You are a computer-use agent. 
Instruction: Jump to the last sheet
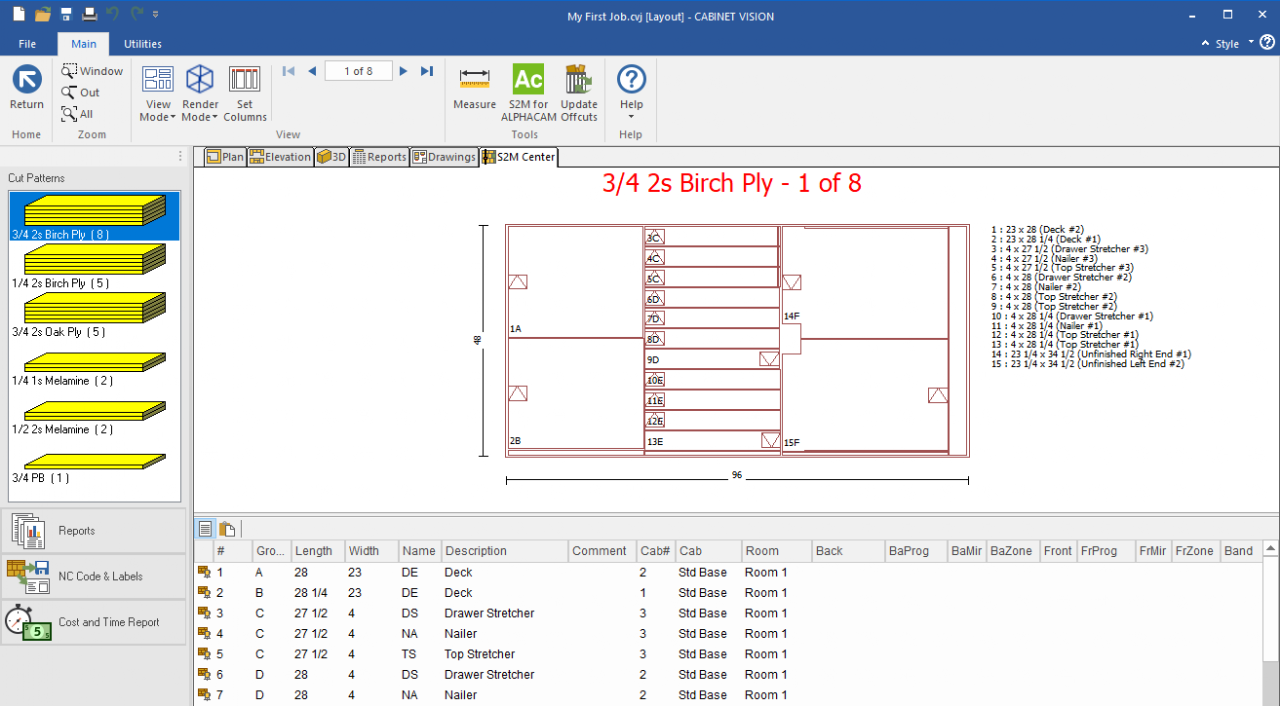coord(427,71)
